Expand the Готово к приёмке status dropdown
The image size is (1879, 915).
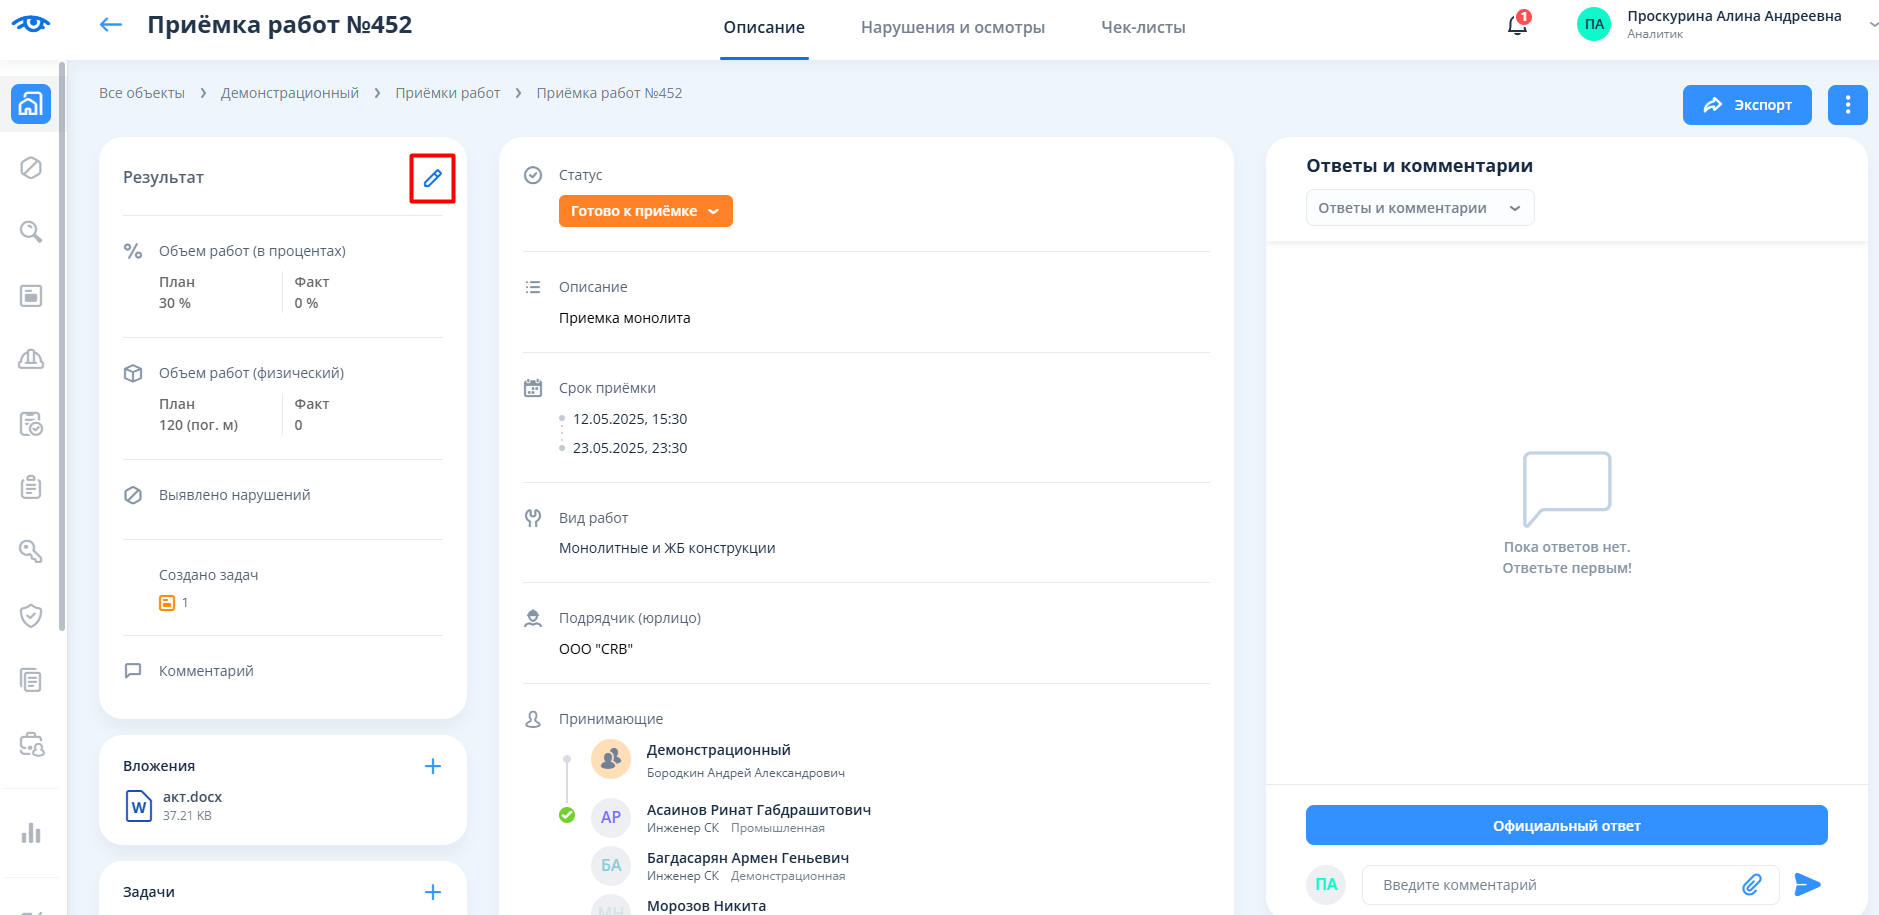click(x=645, y=211)
